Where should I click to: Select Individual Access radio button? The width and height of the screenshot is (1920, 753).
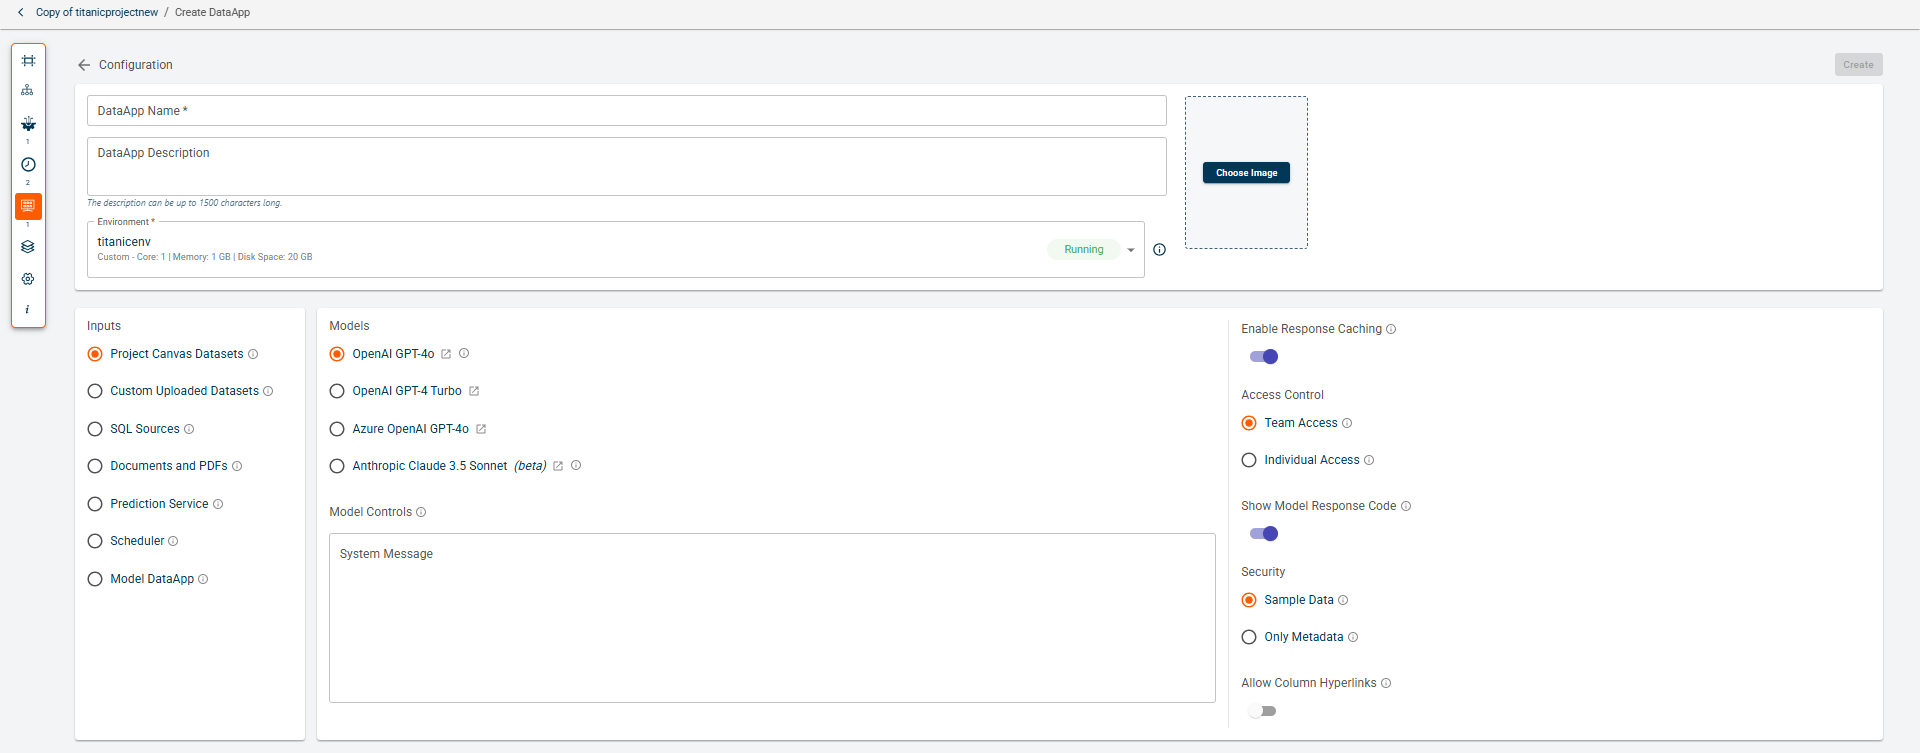click(x=1249, y=460)
